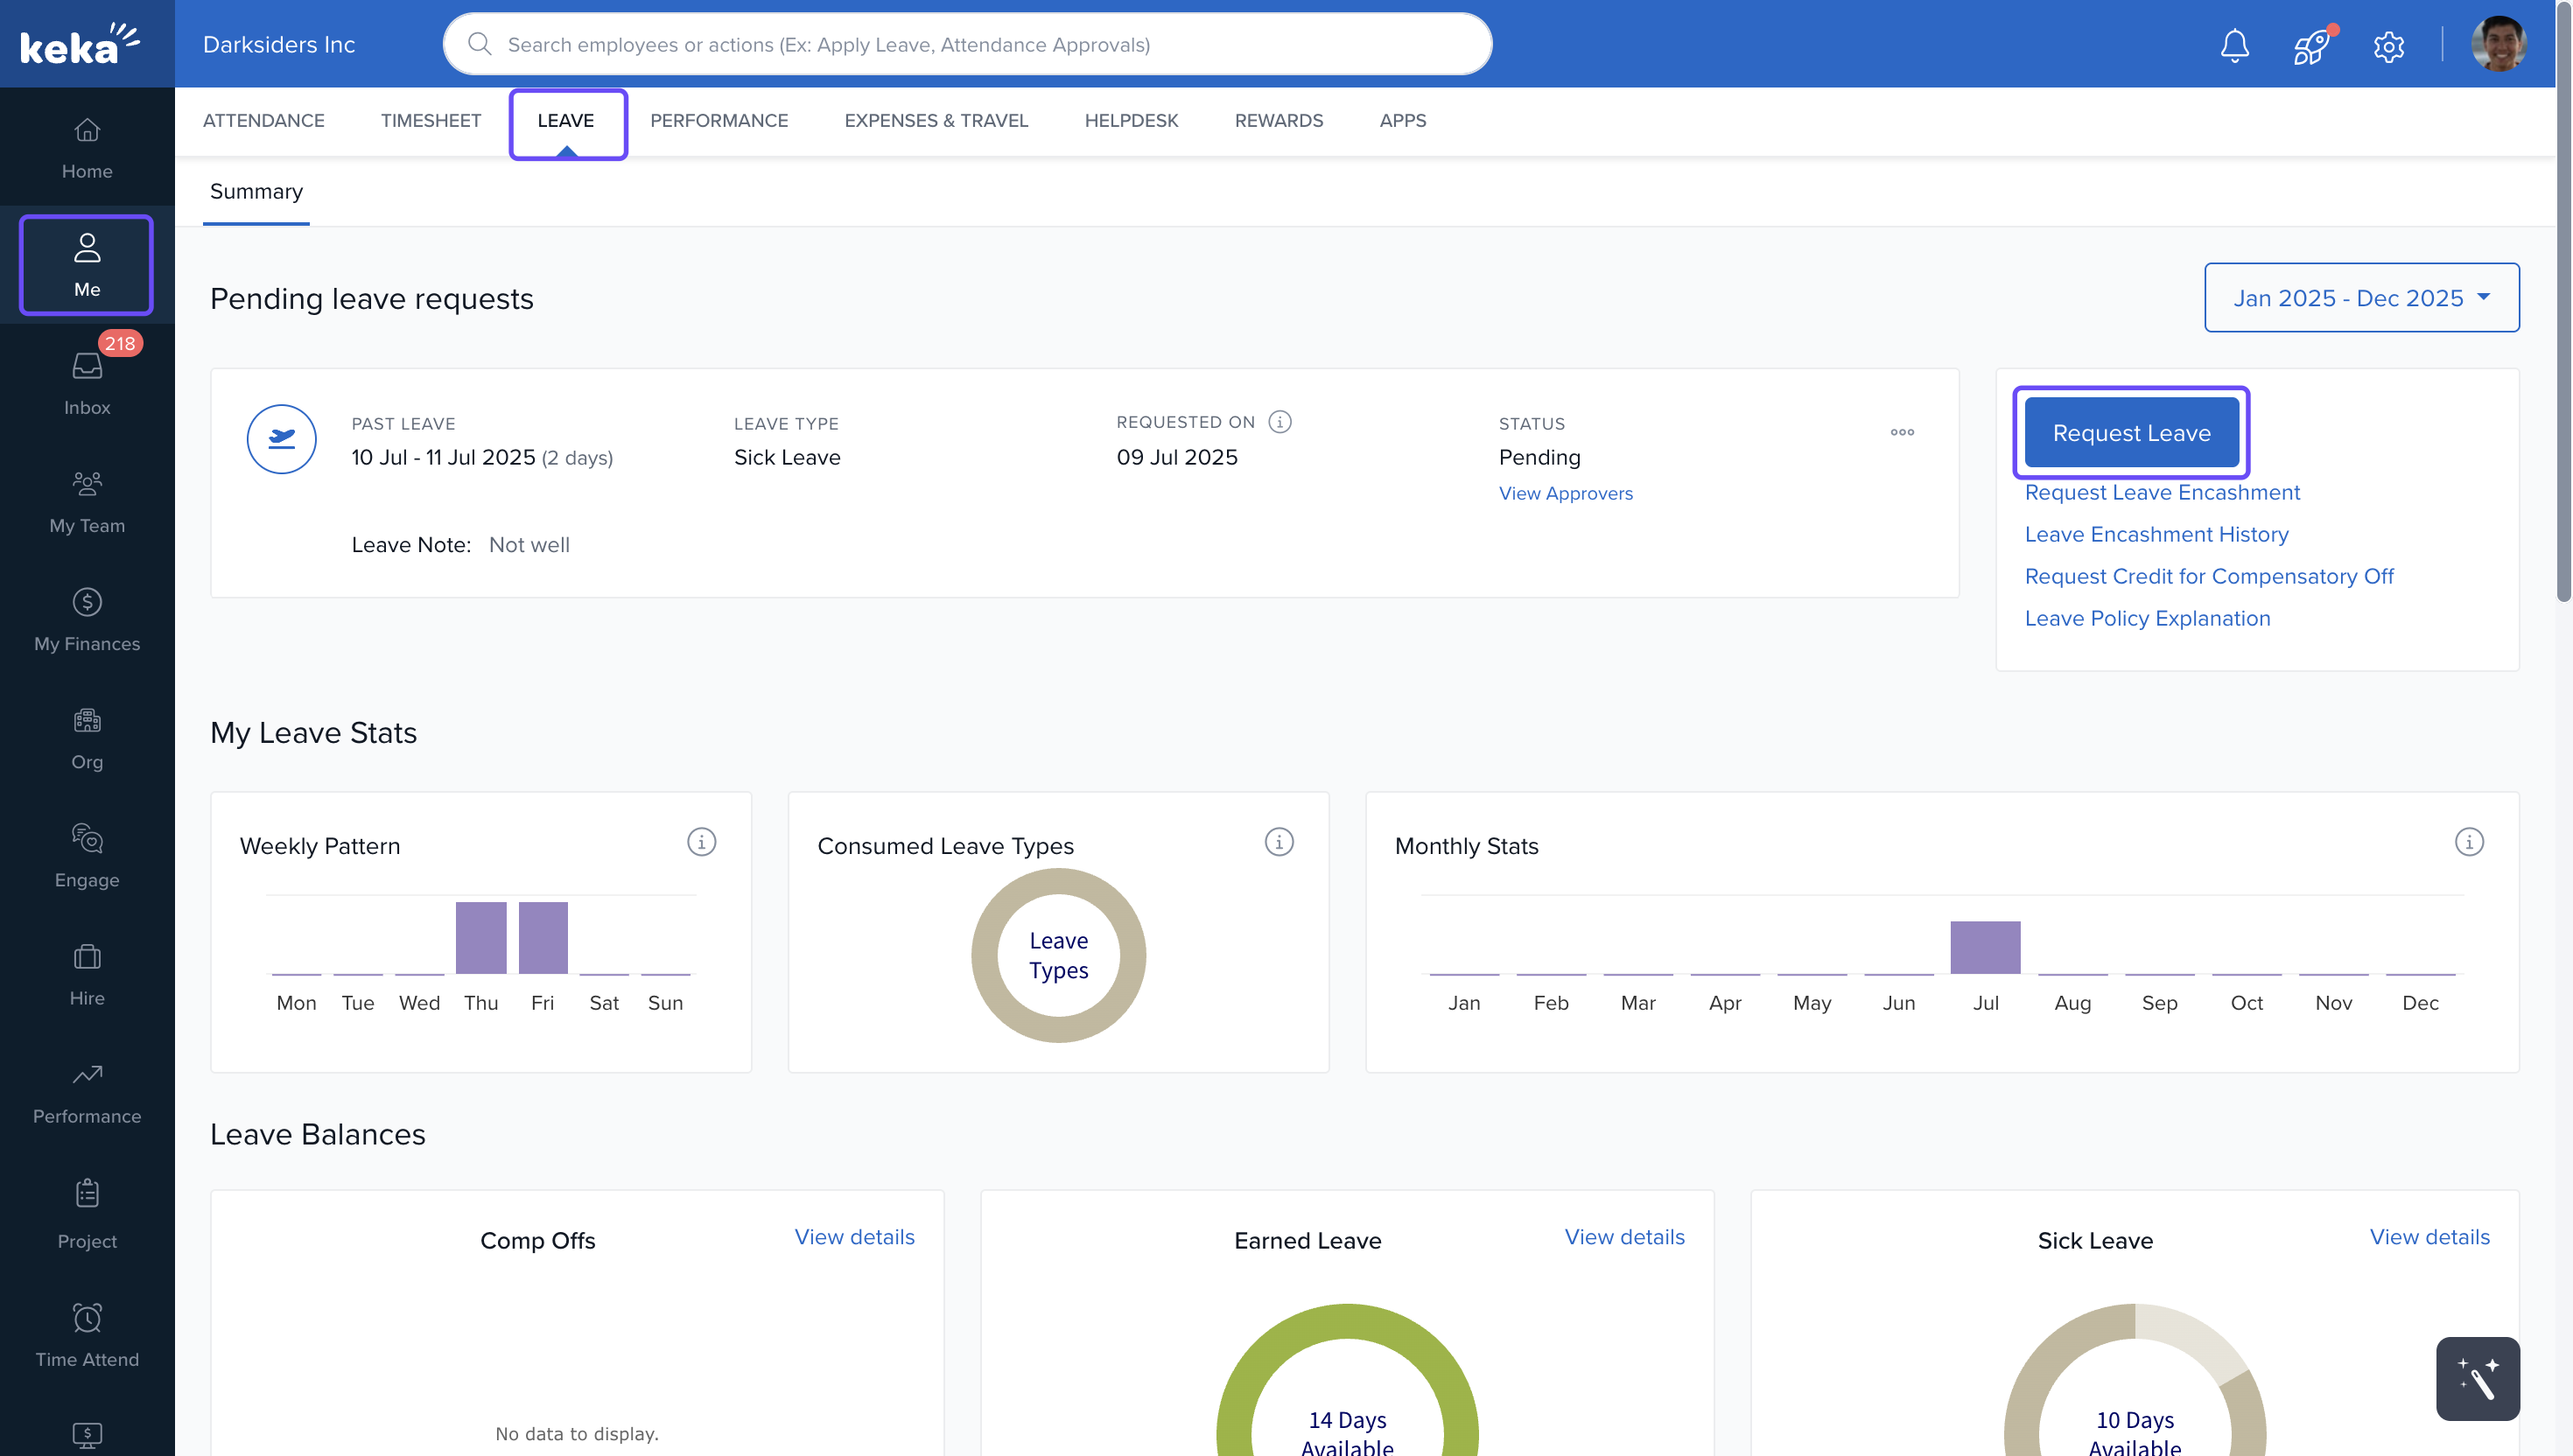Open three-dot menu on pending leave
The image size is (2573, 1456).
pyautogui.click(x=1902, y=432)
